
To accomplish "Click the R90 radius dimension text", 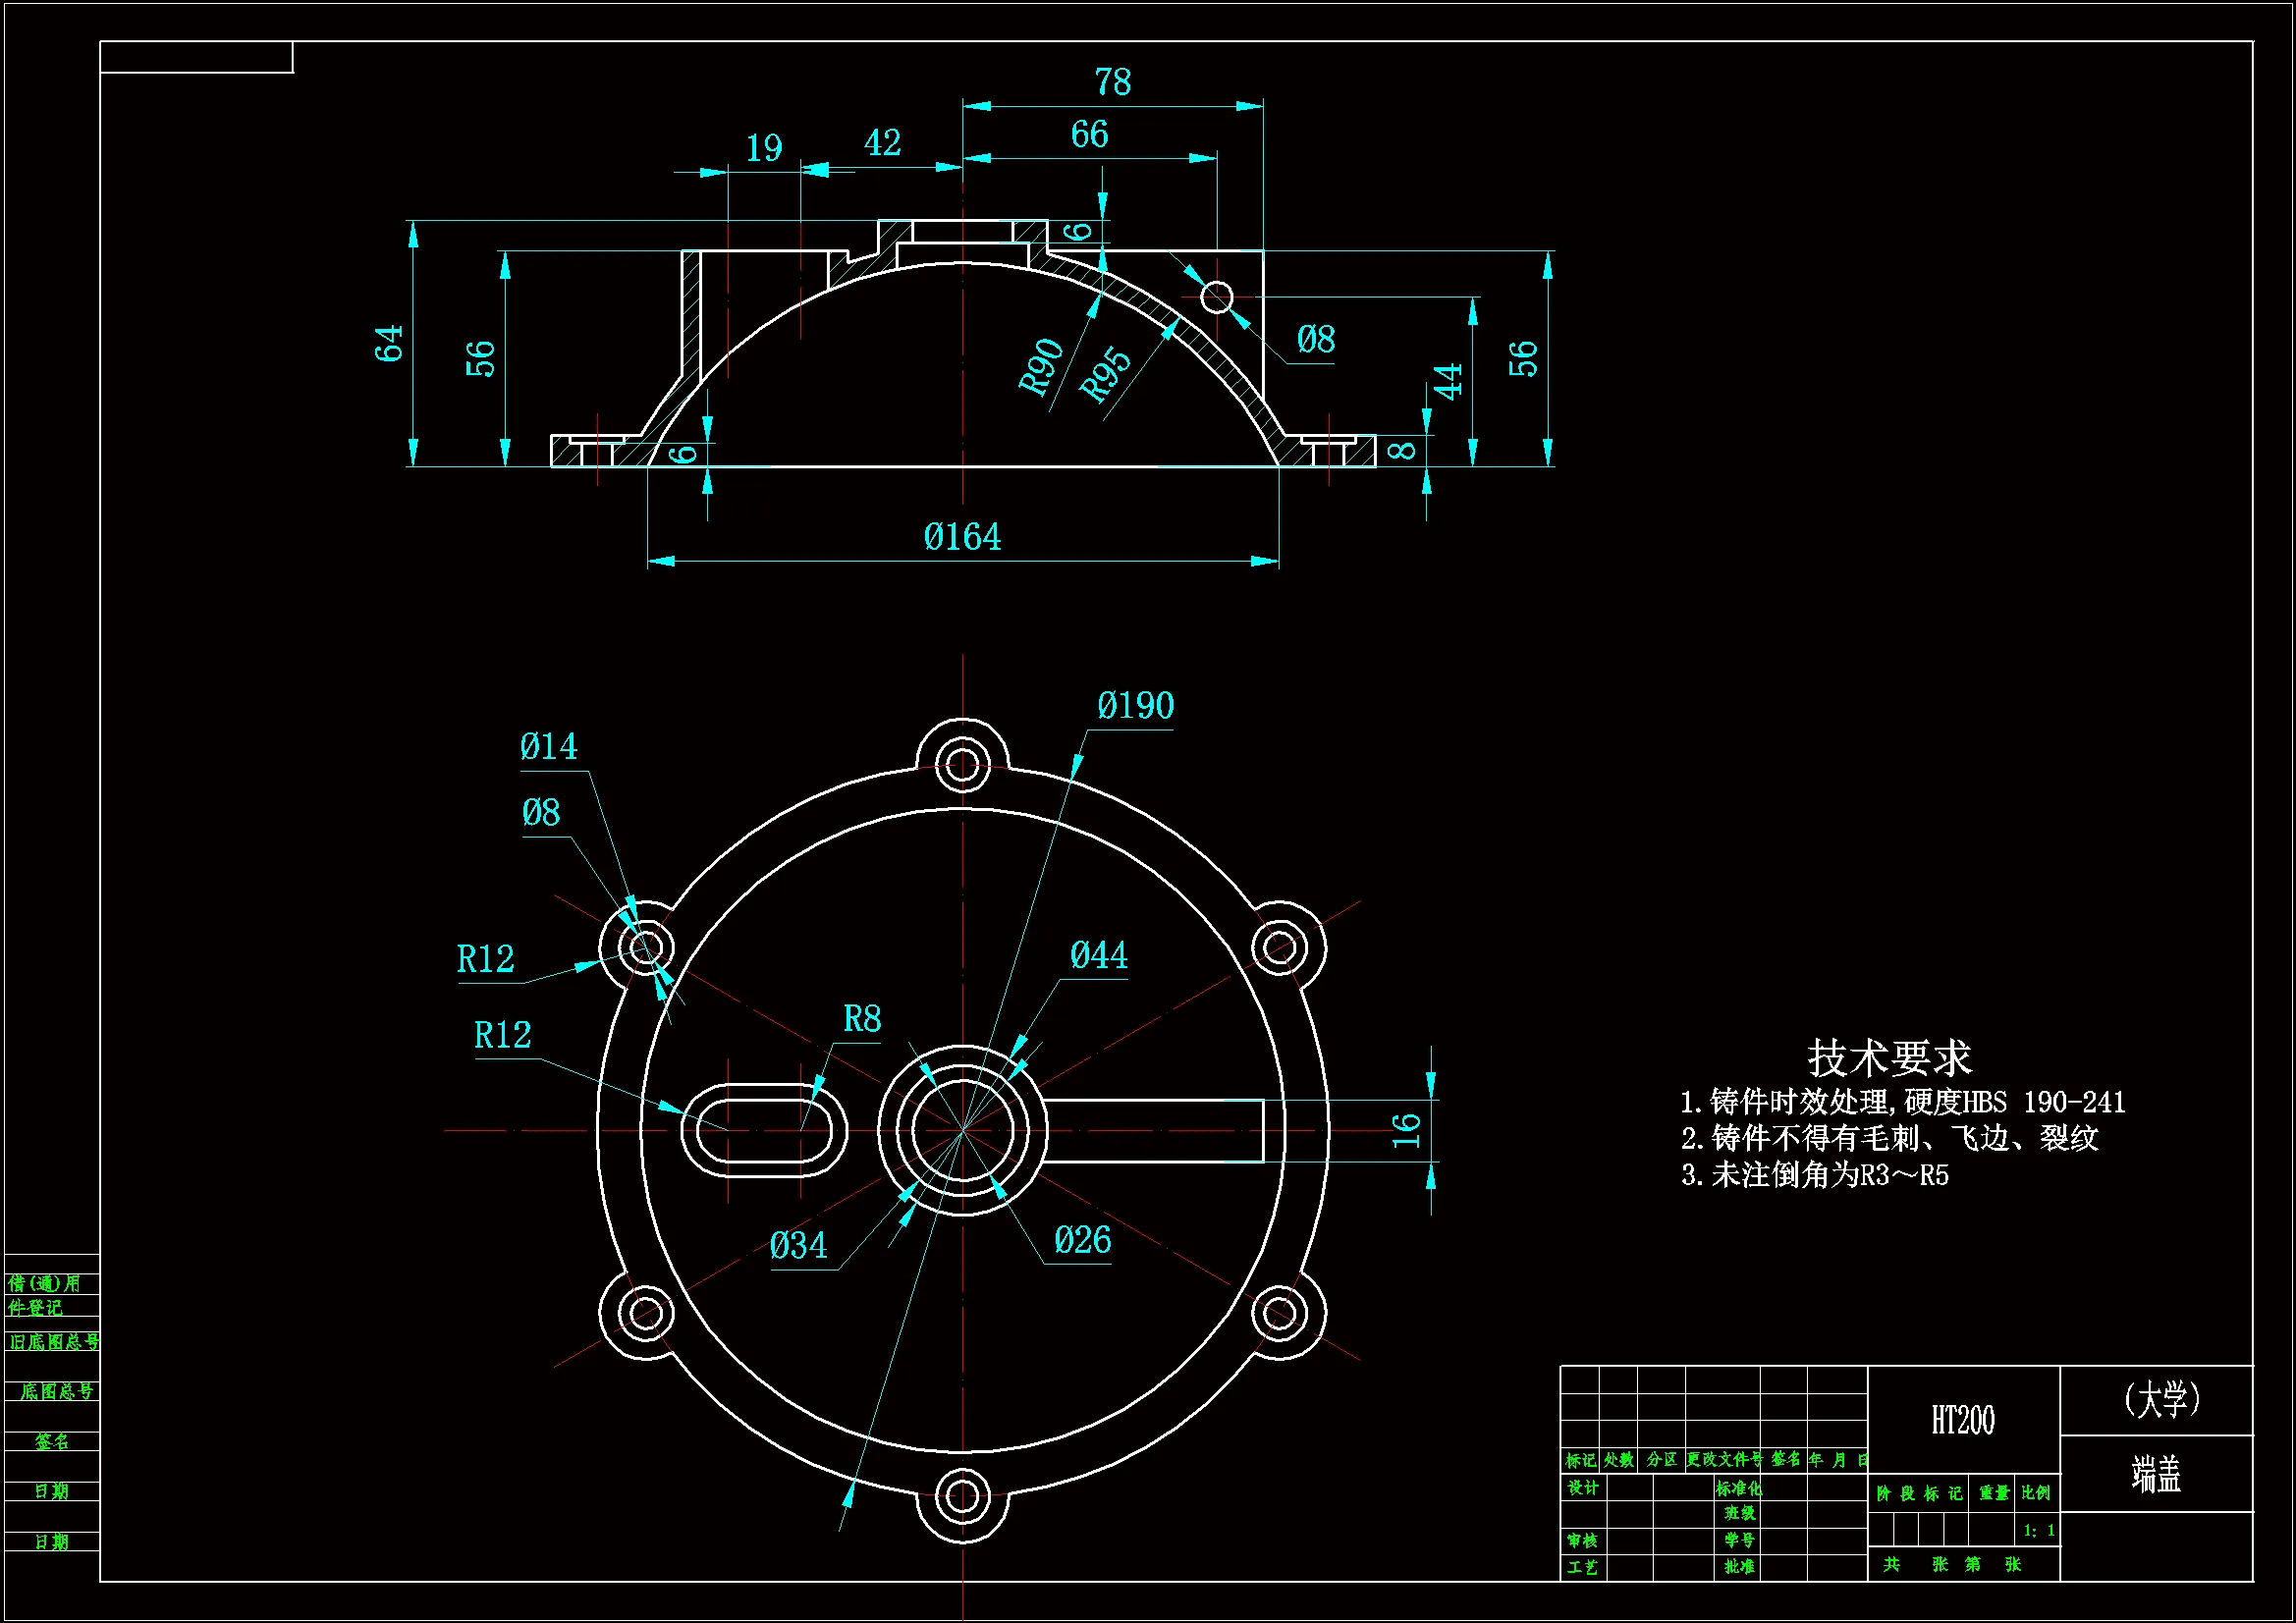I will point(1041,366).
